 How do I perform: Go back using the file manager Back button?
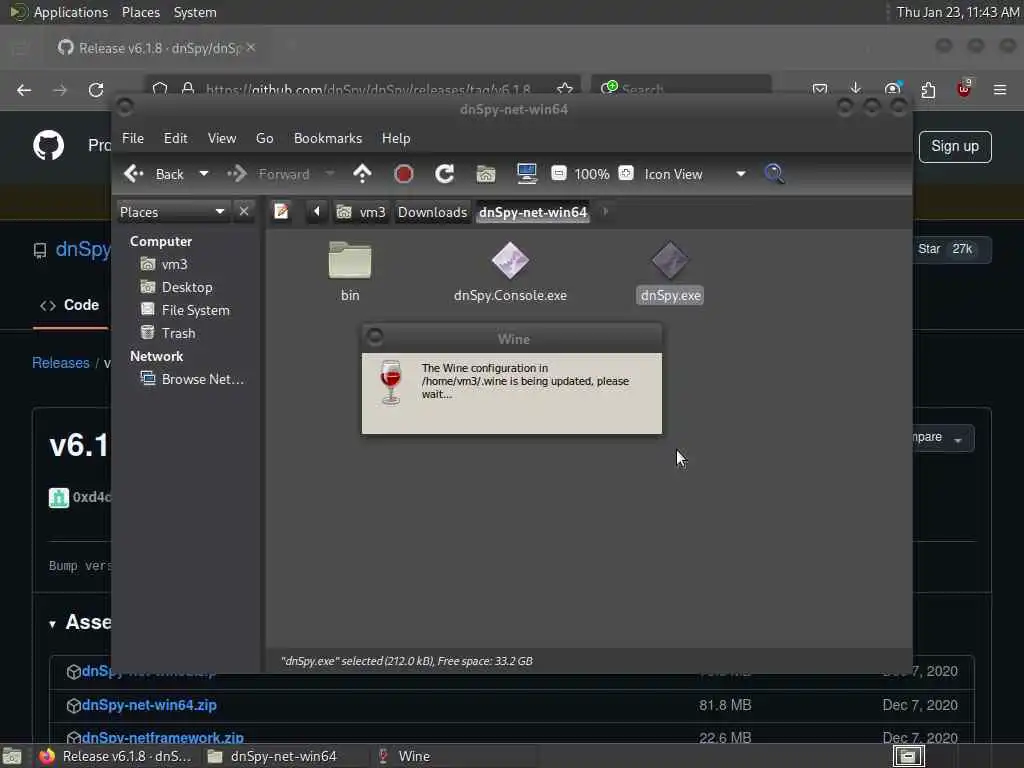tap(154, 174)
